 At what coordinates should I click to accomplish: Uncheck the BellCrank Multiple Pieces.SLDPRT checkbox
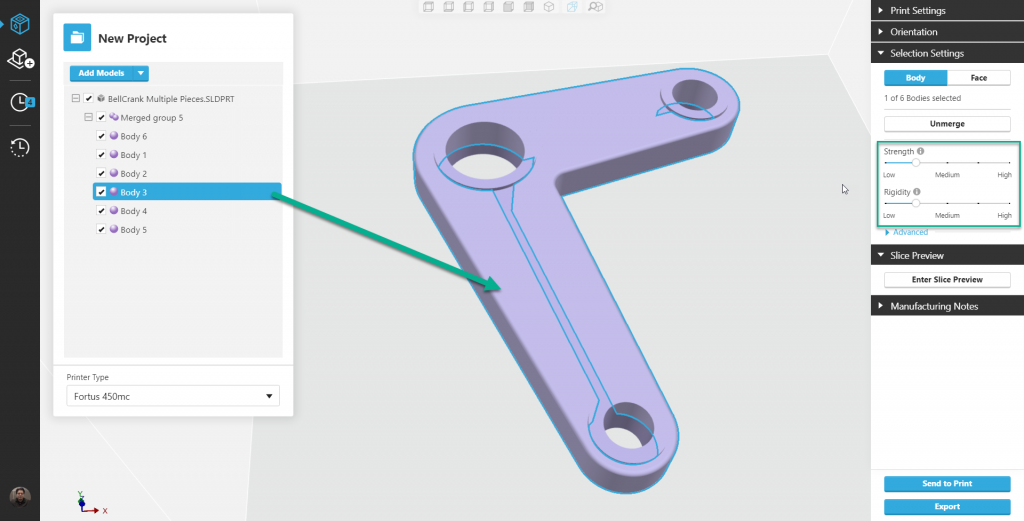click(89, 99)
